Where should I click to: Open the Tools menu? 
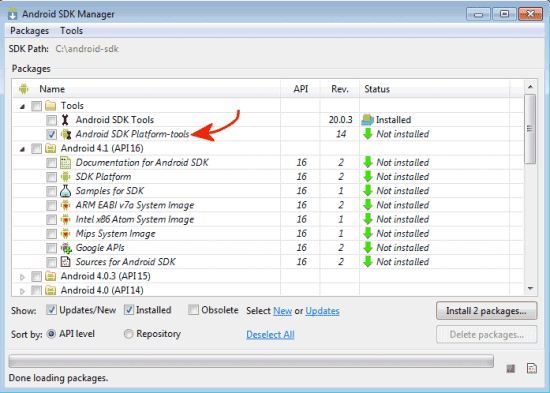[71, 31]
